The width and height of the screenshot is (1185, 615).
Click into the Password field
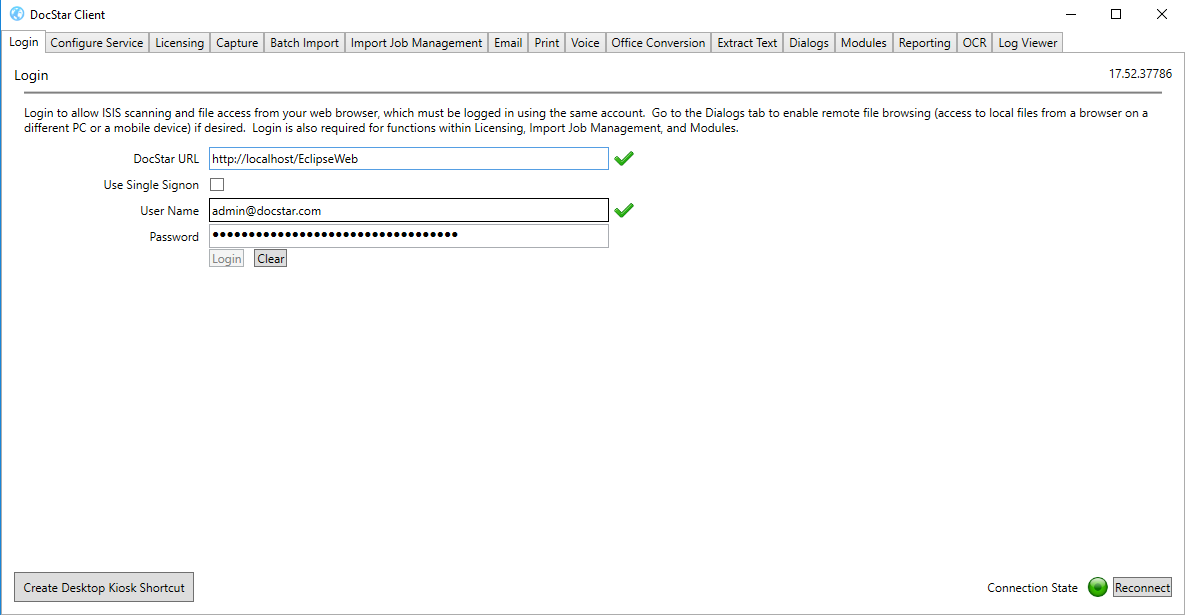click(409, 236)
